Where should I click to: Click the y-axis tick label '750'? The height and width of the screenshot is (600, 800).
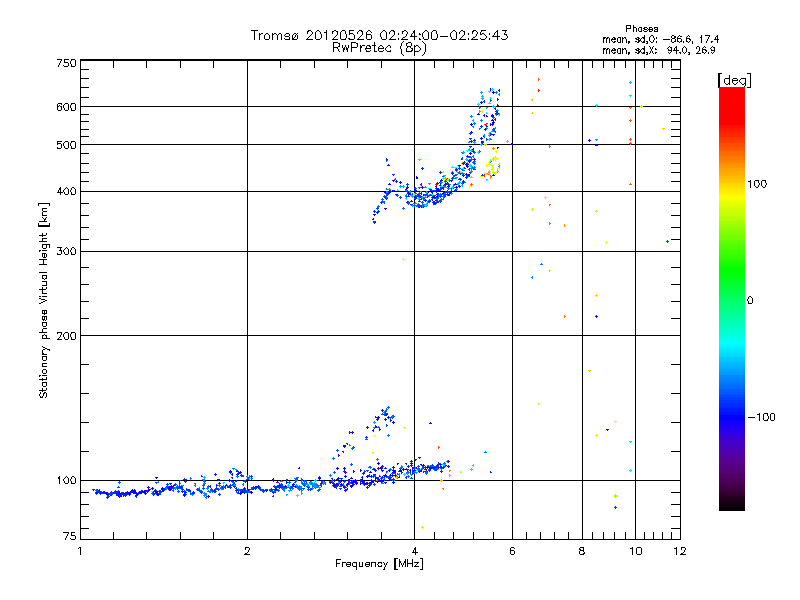[66, 63]
